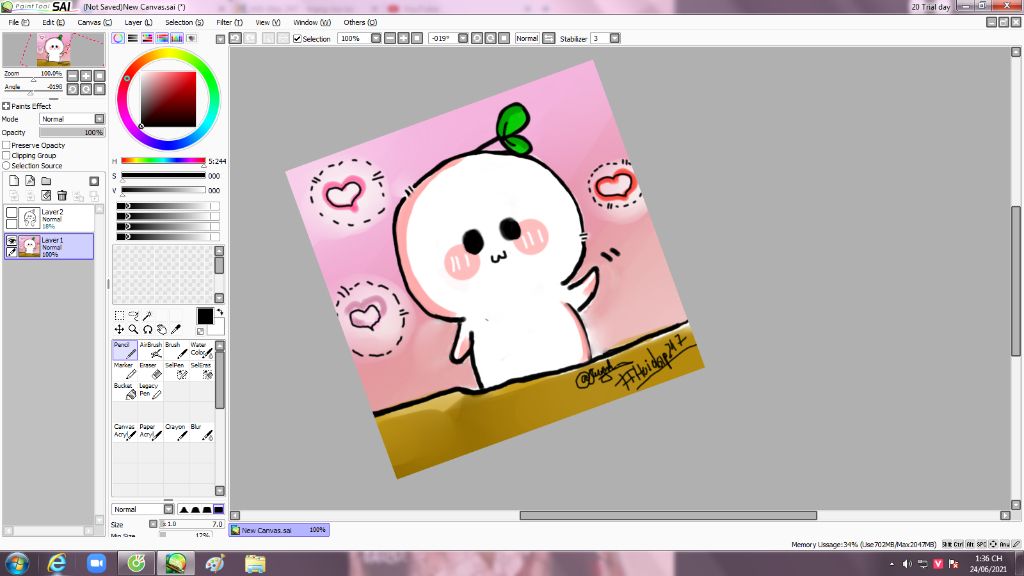
Task: Click the undo arrow in the toolbar
Action: click(236, 39)
